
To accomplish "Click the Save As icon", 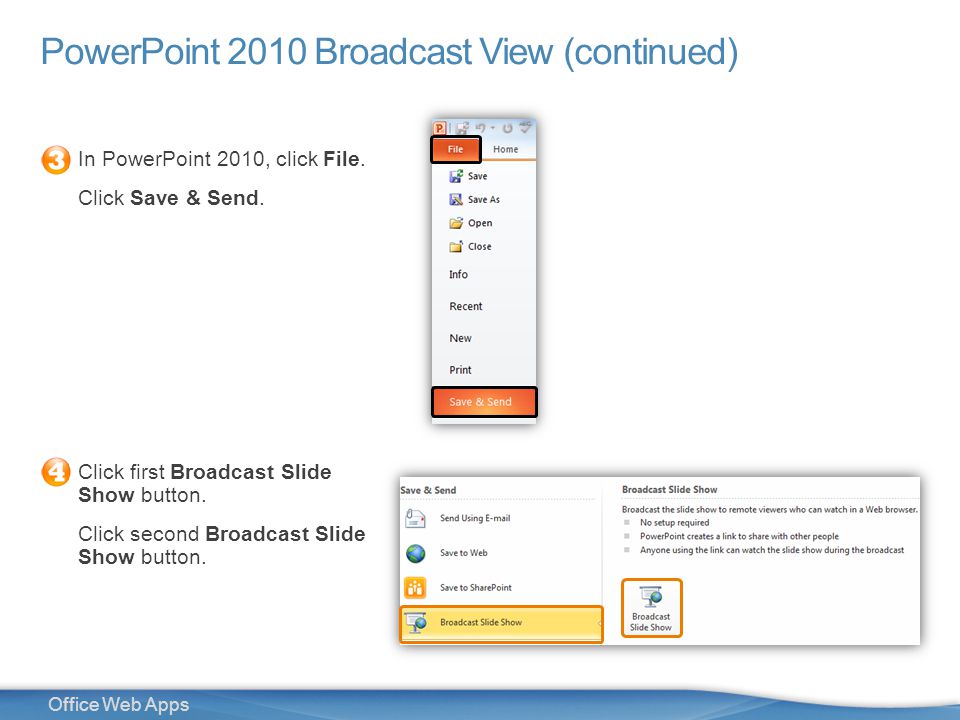I will click(456, 200).
